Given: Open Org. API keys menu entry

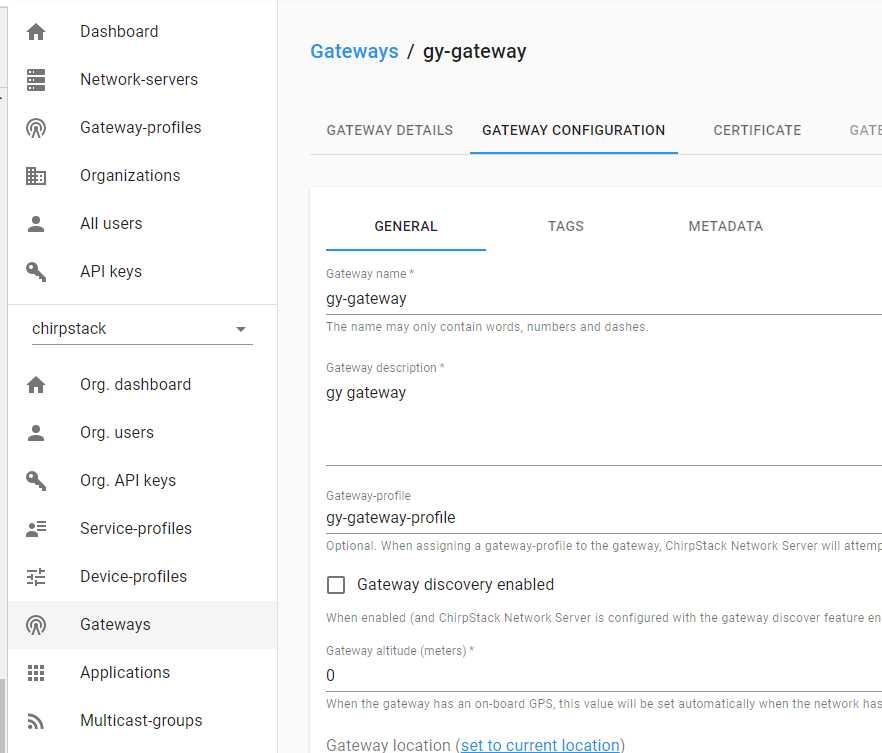Looking at the screenshot, I should [x=142, y=481].
